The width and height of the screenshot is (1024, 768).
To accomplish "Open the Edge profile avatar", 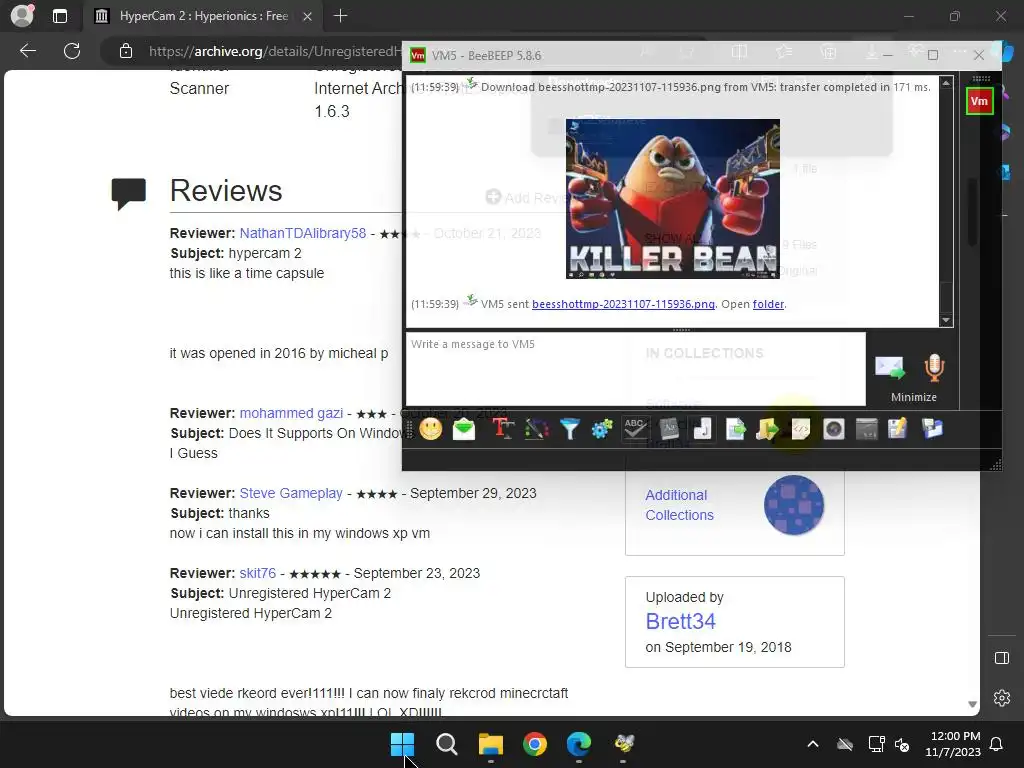I will click(22, 16).
